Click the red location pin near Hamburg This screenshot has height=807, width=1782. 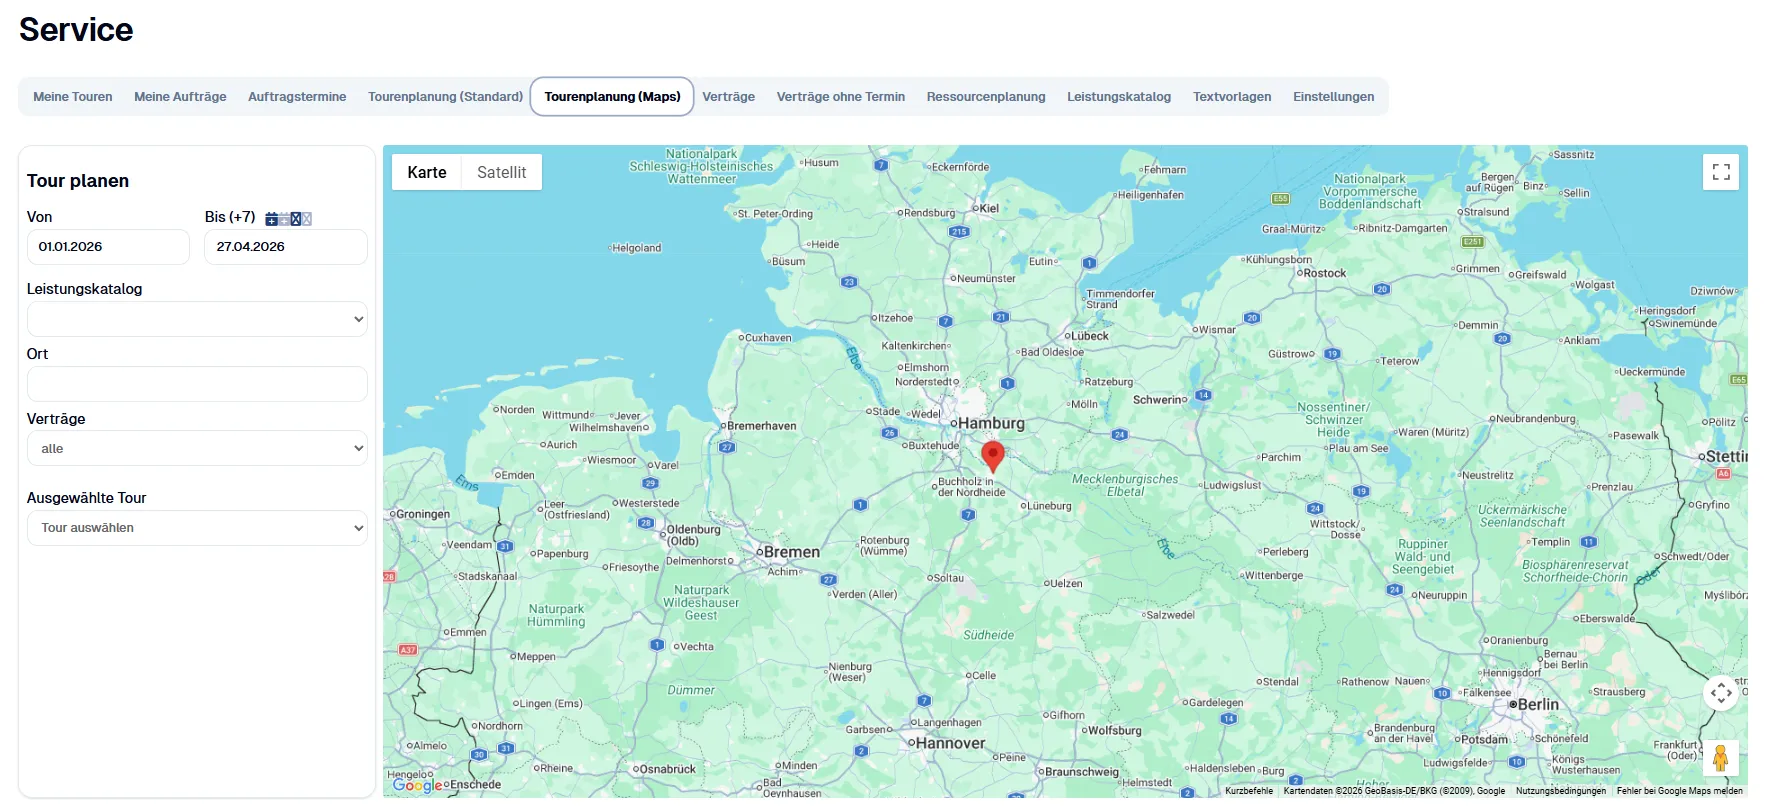tap(992, 455)
